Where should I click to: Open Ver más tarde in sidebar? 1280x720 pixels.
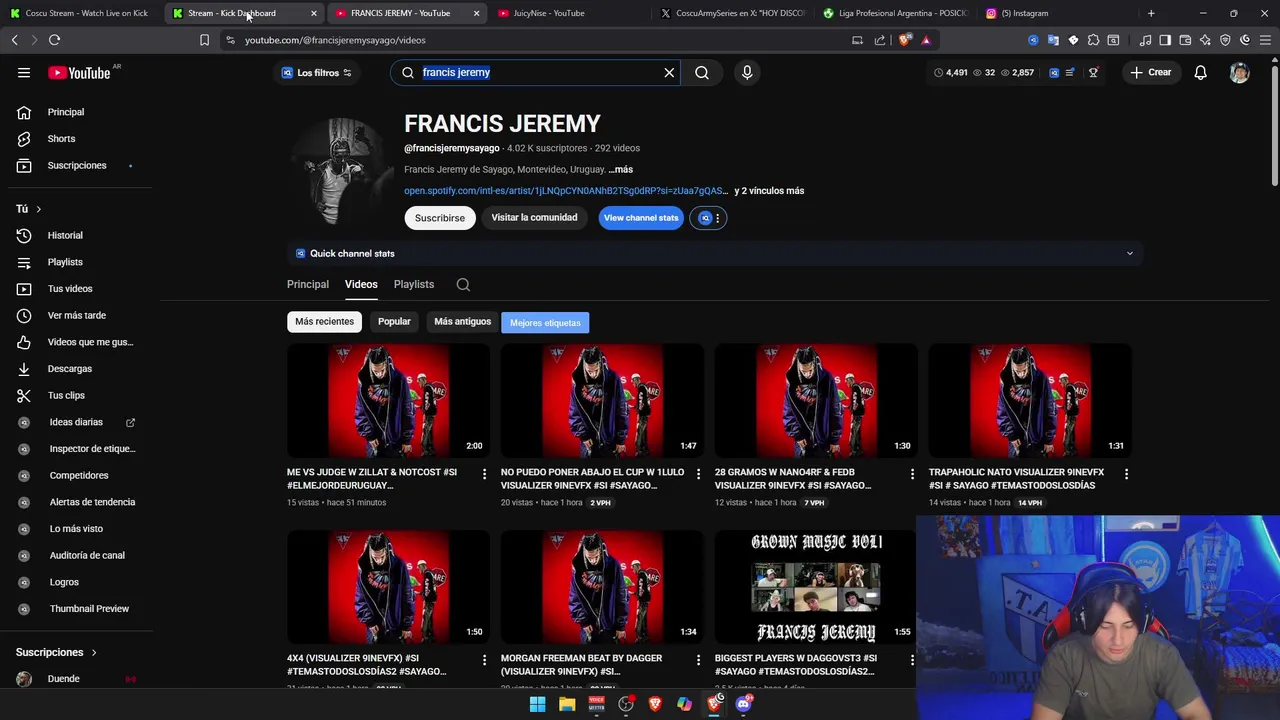click(x=78, y=315)
